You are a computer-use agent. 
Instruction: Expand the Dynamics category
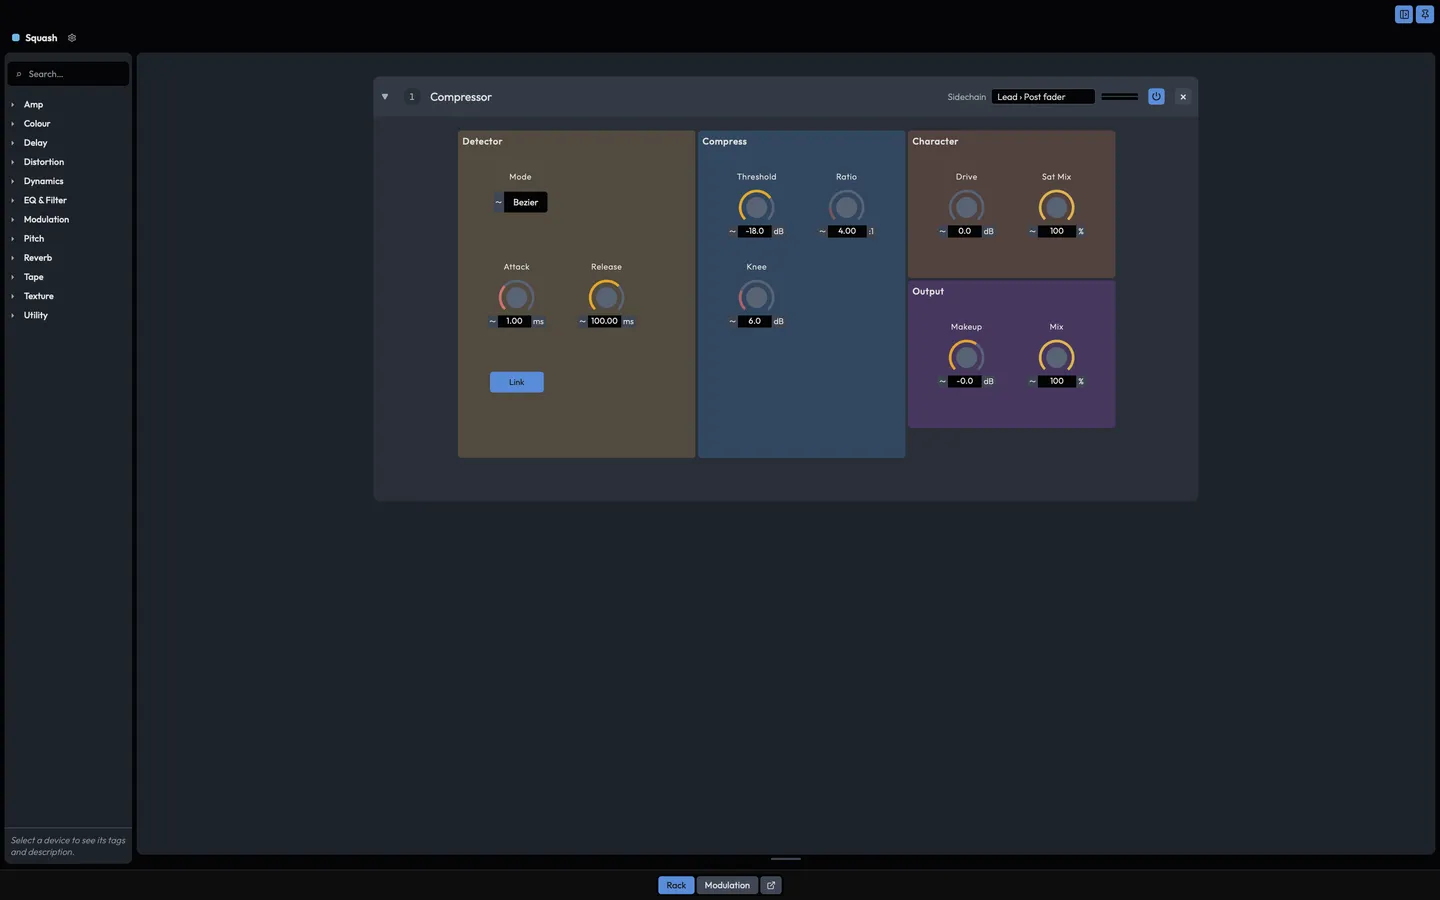pos(43,181)
